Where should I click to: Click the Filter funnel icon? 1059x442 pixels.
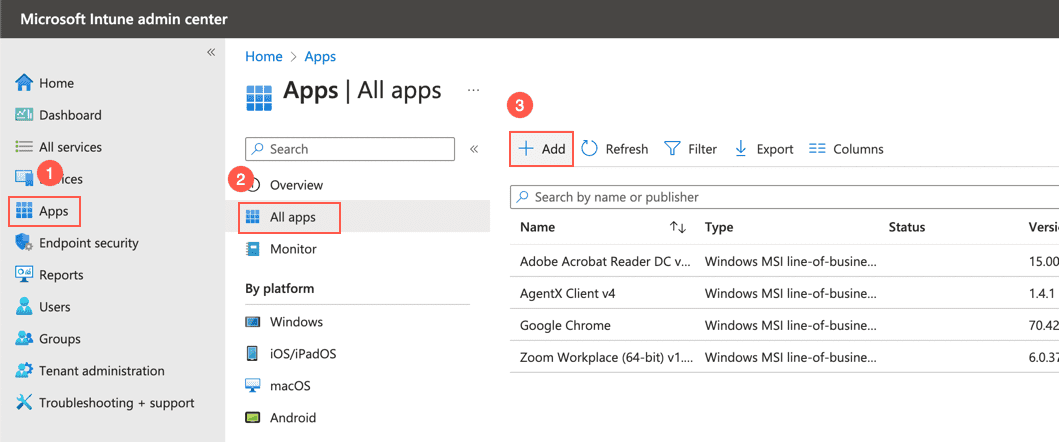672,149
